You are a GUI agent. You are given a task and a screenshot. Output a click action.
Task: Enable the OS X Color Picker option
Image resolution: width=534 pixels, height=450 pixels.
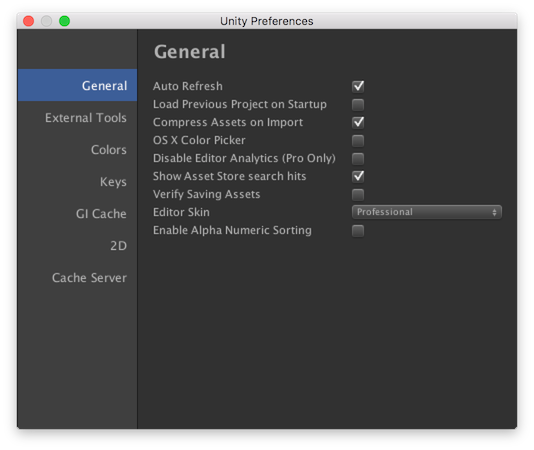tap(358, 140)
